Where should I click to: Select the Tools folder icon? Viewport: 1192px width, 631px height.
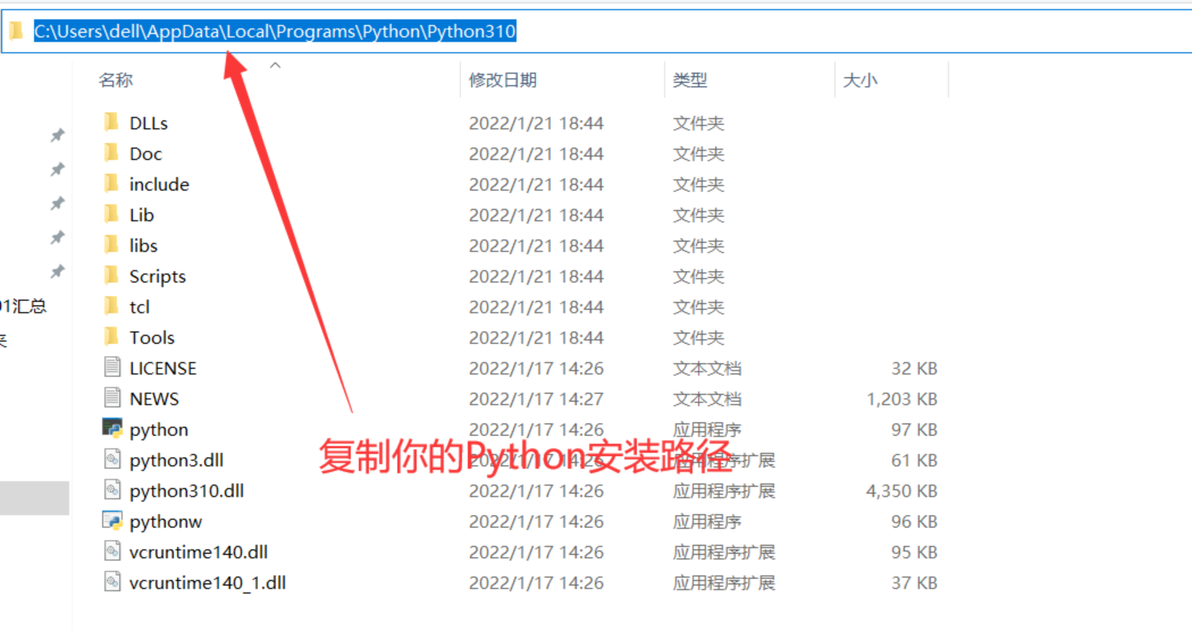pyautogui.click(x=112, y=337)
